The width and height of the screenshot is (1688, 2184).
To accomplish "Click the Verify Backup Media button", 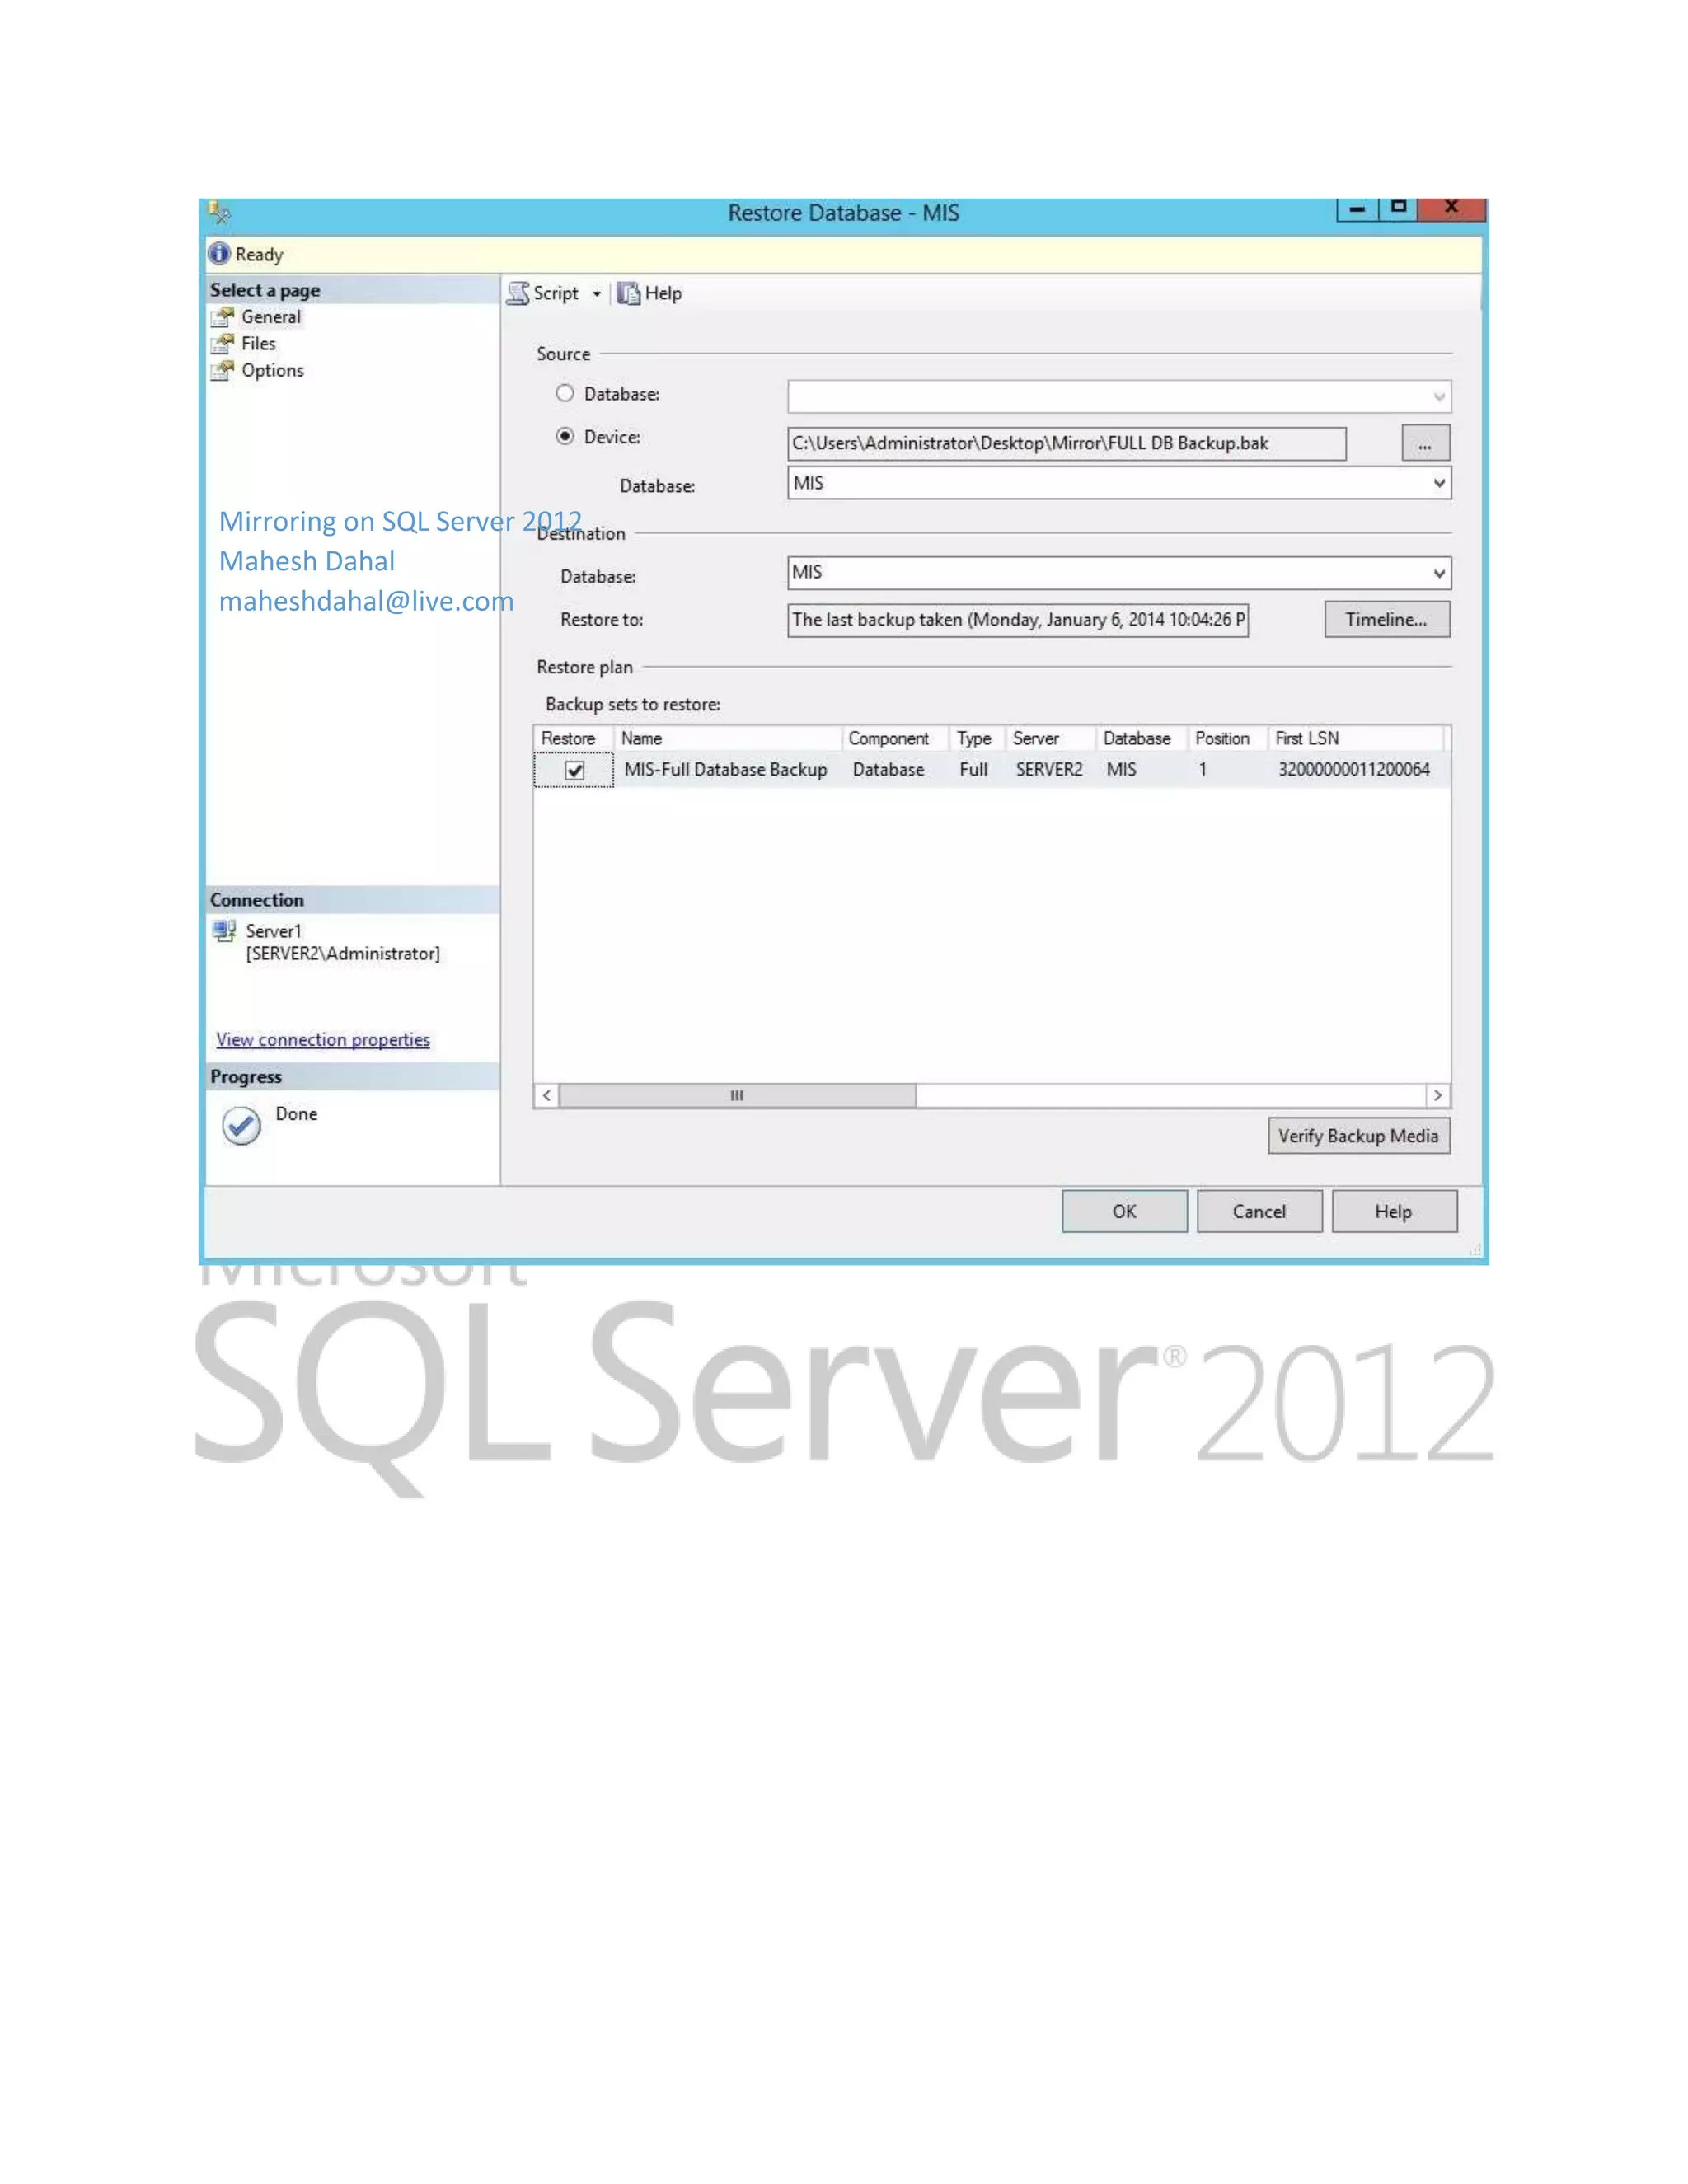I will (1358, 1136).
